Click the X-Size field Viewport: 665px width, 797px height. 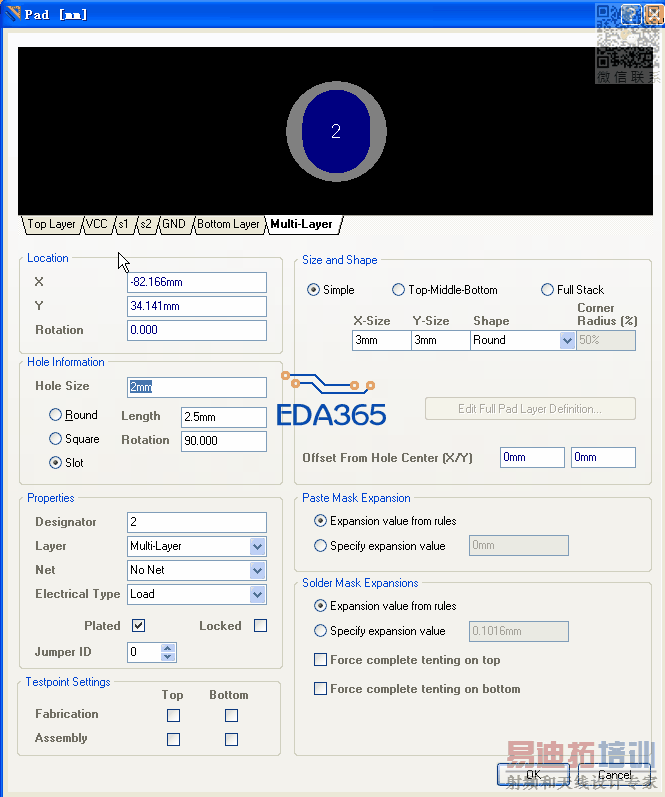coord(381,340)
